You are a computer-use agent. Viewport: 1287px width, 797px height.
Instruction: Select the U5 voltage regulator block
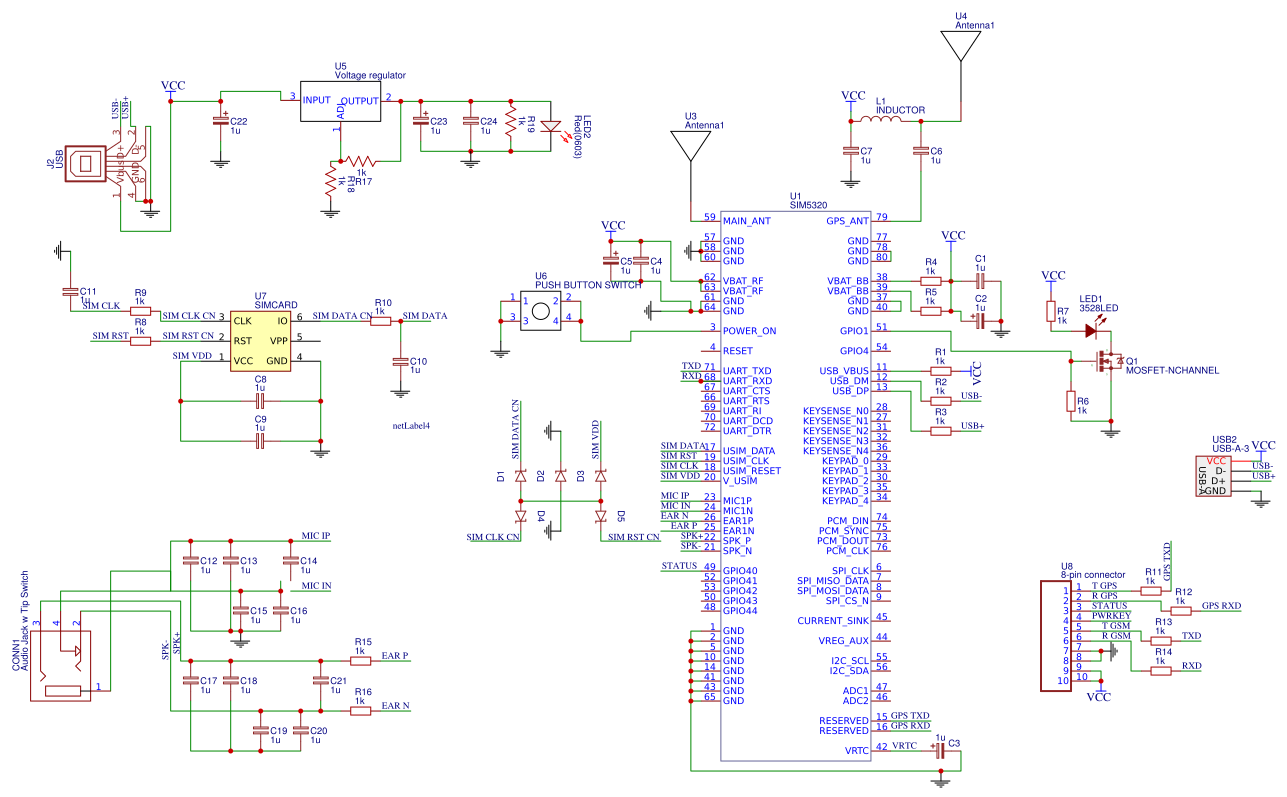tap(341, 101)
